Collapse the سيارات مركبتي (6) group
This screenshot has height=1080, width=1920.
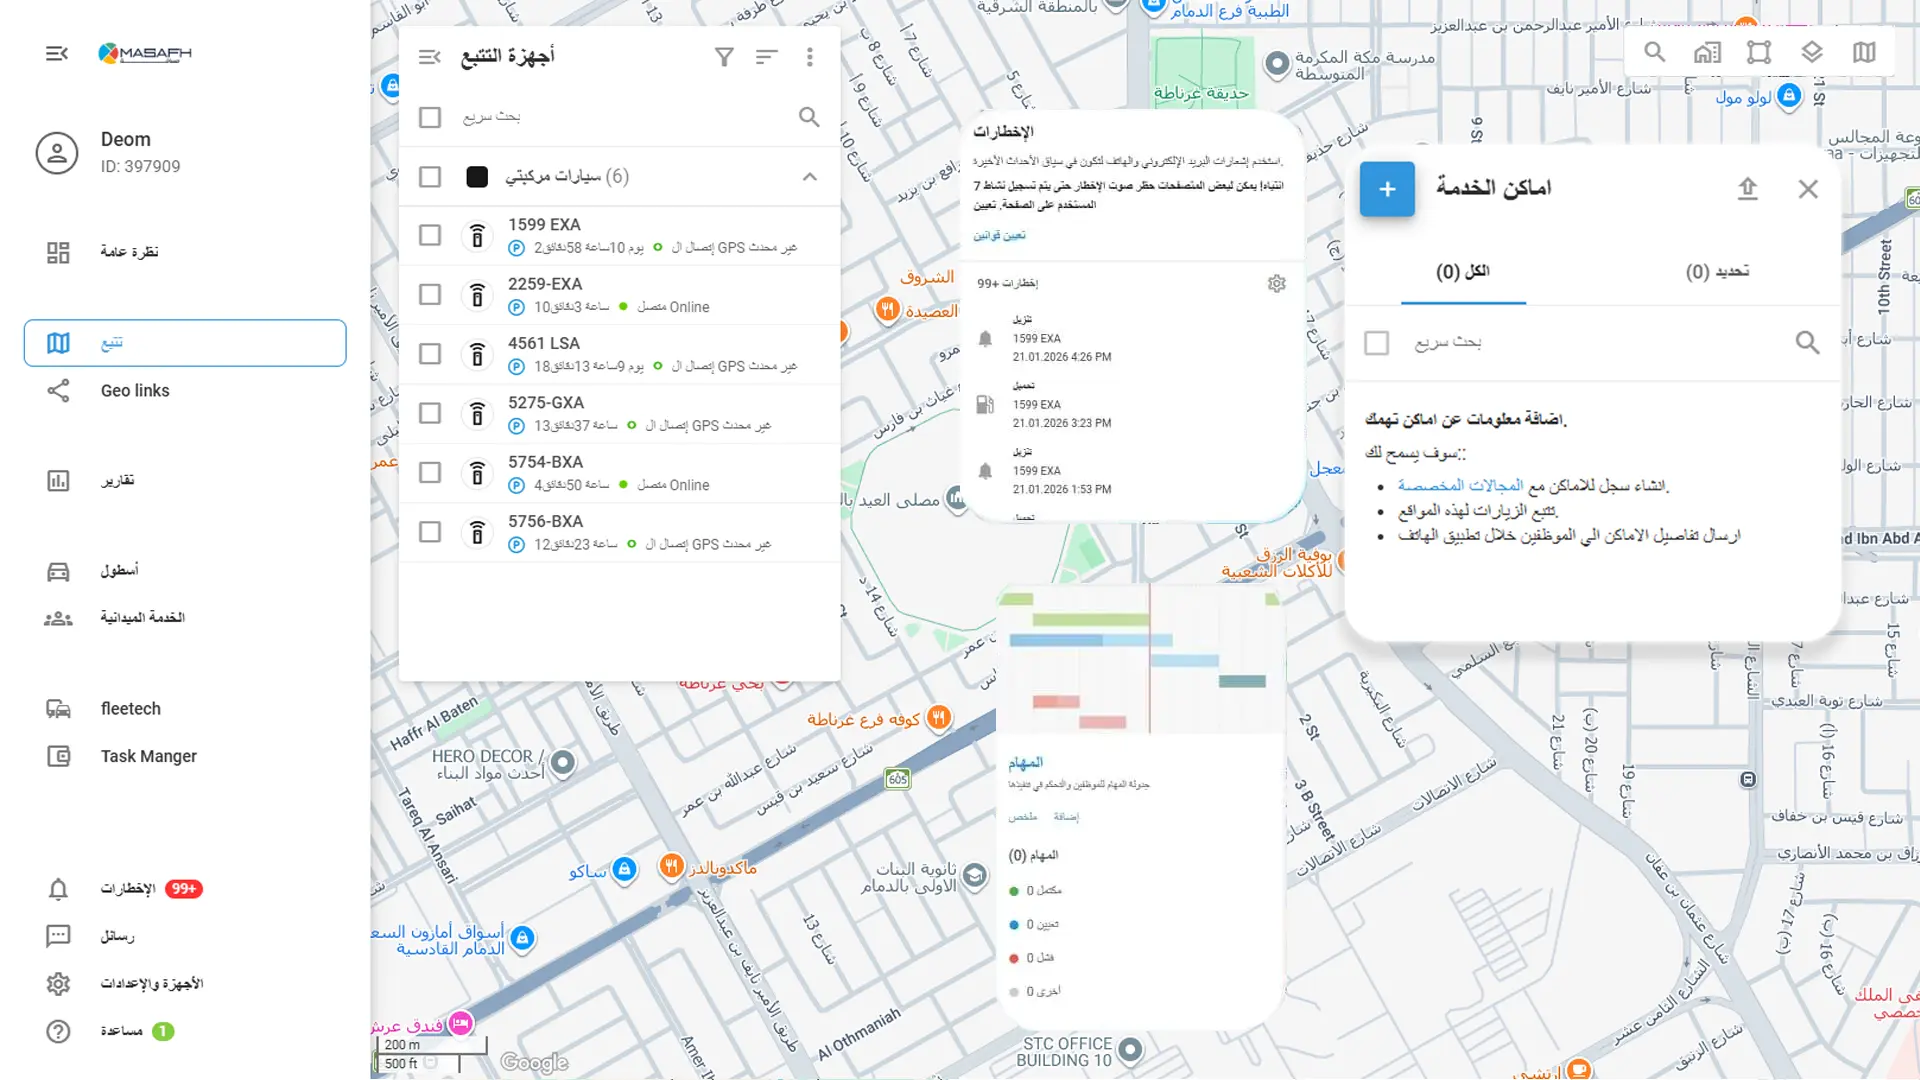pyautogui.click(x=810, y=177)
